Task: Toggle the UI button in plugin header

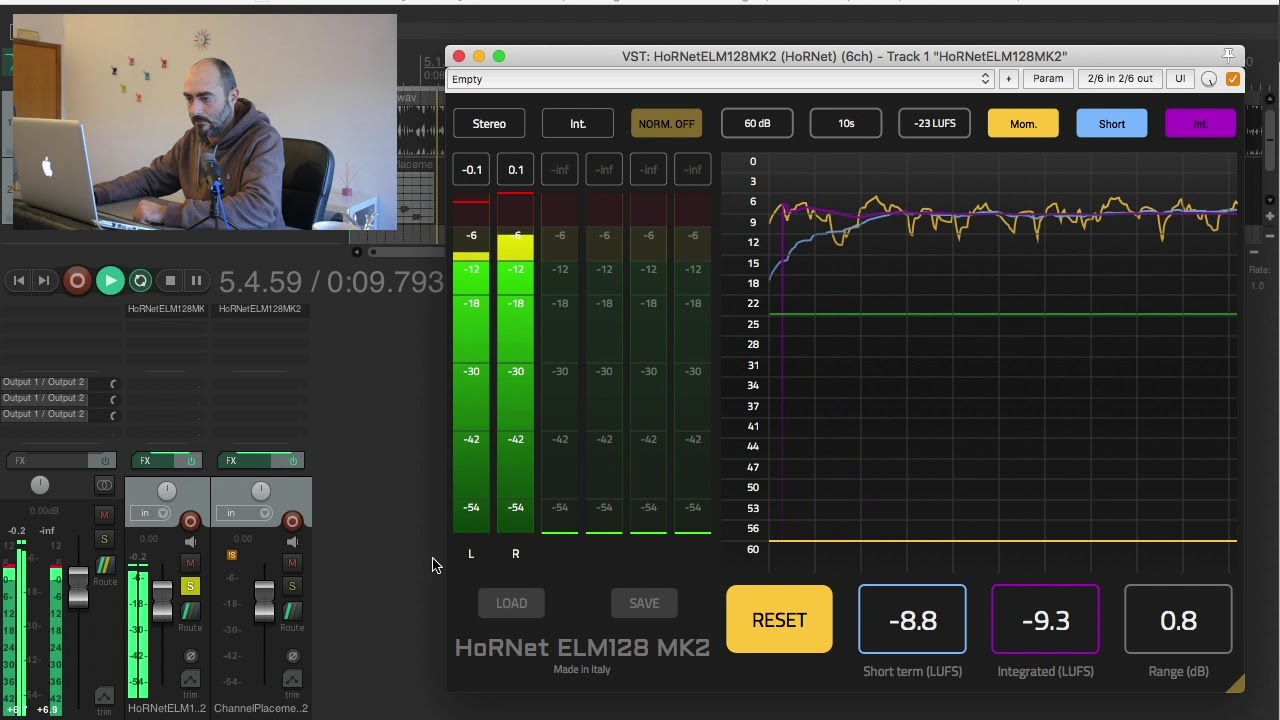Action: (1180, 79)
